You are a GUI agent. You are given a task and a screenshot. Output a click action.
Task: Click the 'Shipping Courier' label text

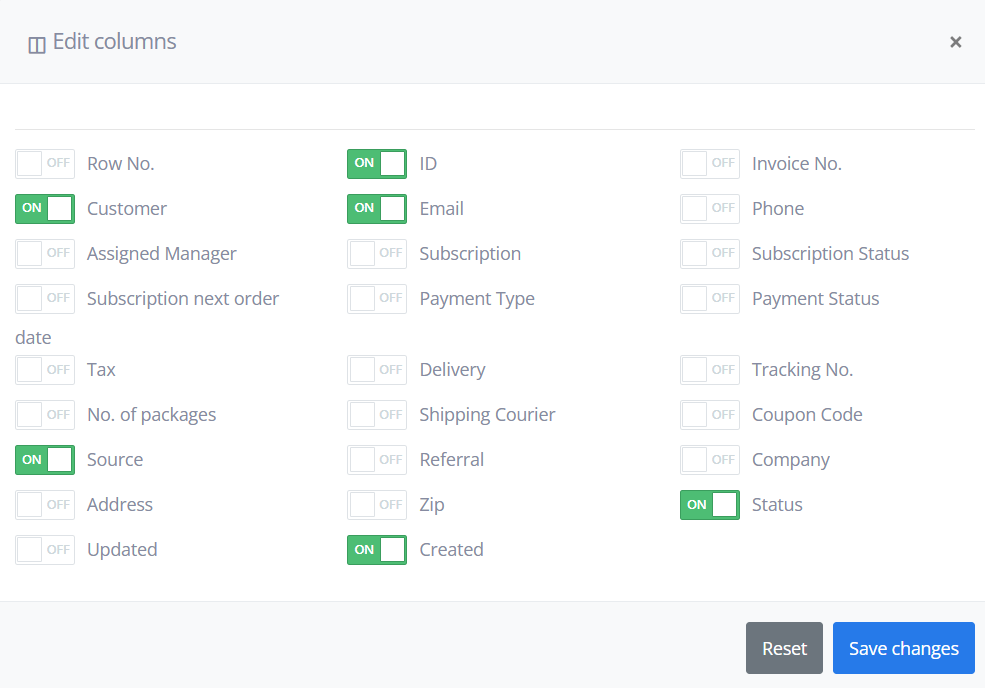487,415
